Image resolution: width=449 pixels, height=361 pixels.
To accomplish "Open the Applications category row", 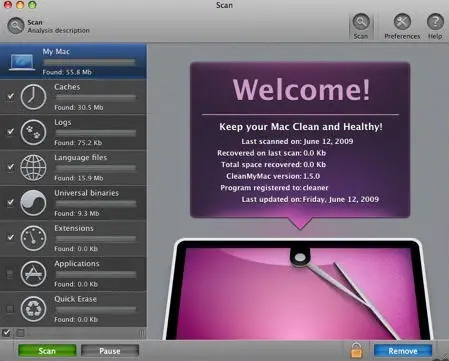I will 73,274.
